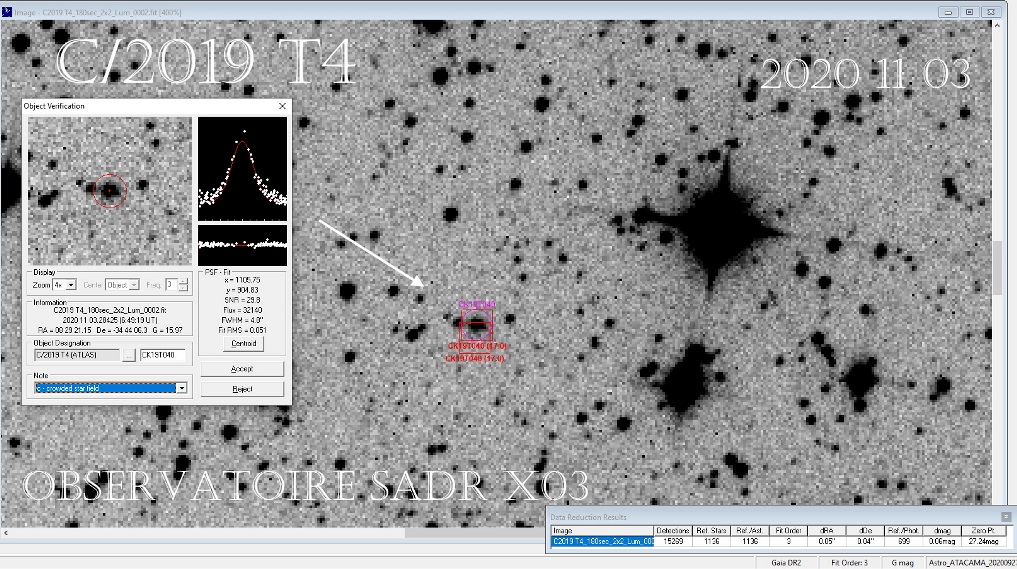Image resolution: width=1017 pixels, height=569 pixels.
Task: Click G mag in the status bar
Action: point(902,563)
